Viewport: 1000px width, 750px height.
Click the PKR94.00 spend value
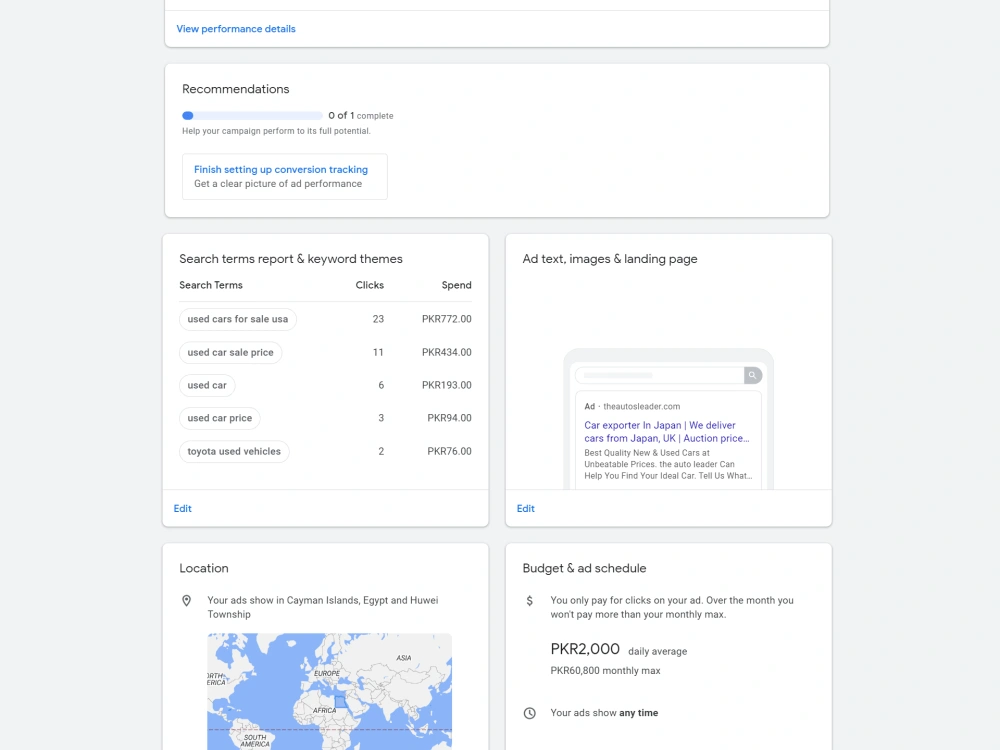pyautogui.click(x=450, y=418)
